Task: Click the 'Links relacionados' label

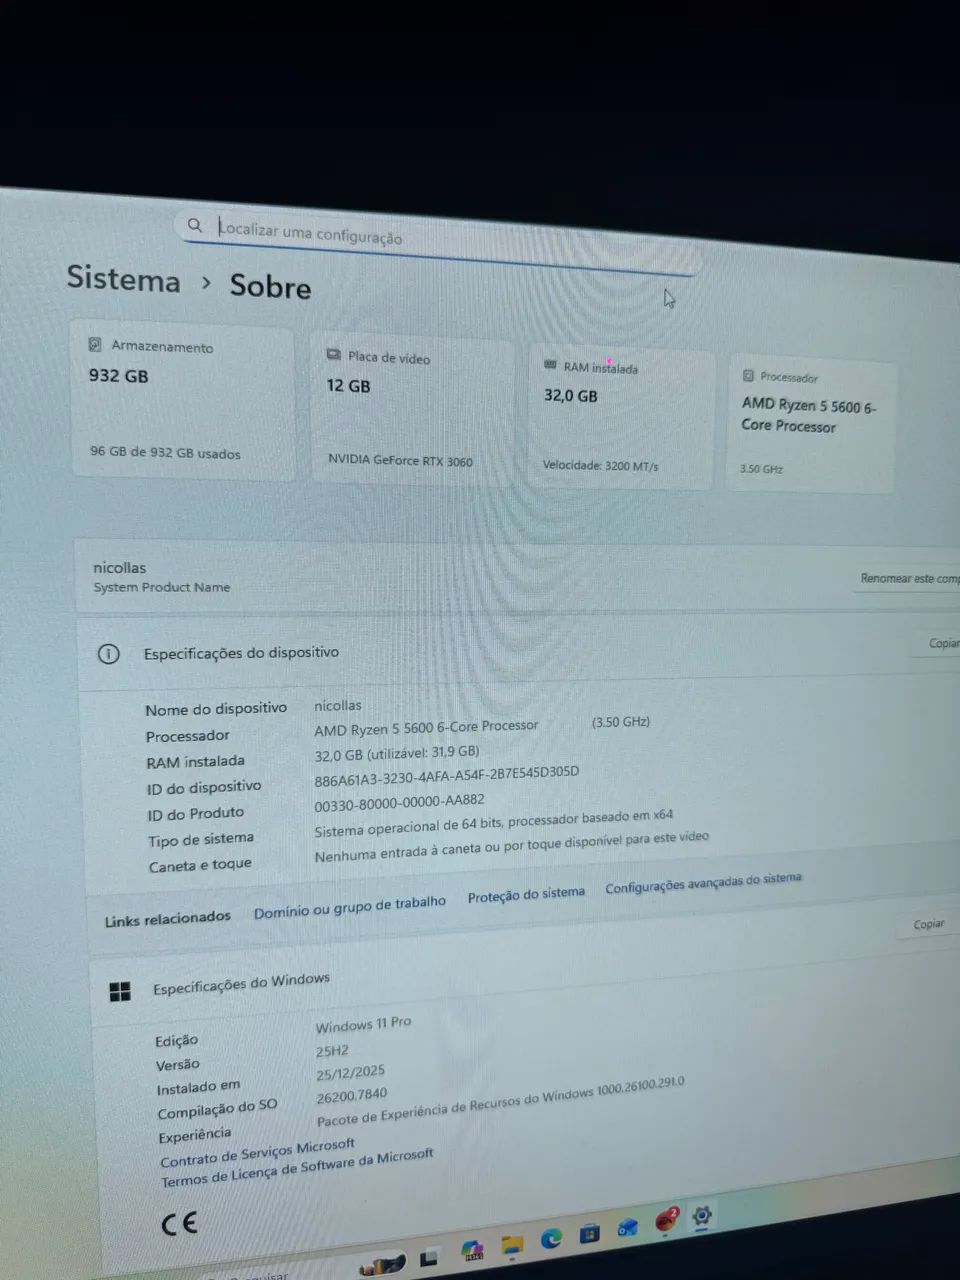Action: [x=167, y=918]
